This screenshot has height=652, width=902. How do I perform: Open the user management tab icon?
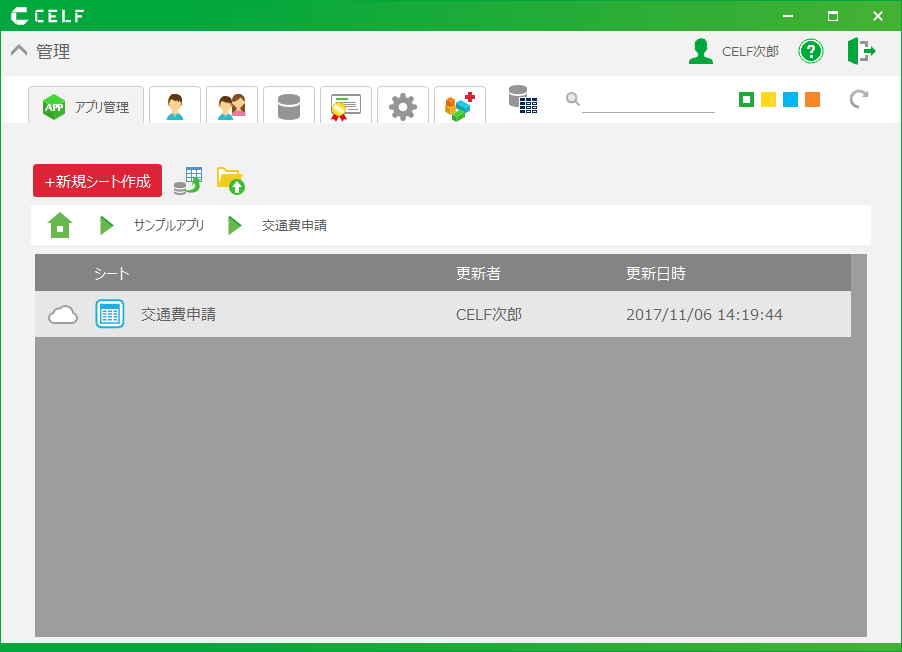tap(175, 105)
